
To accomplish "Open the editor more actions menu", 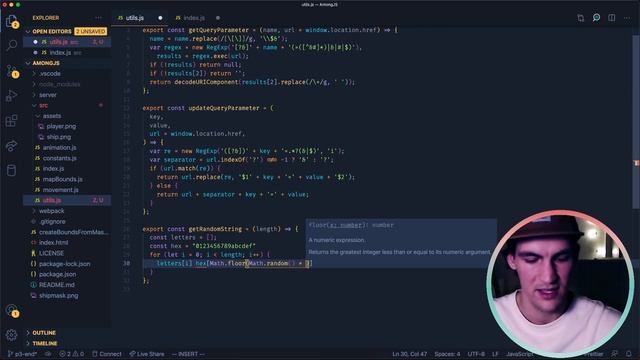I will coord(627,18).
